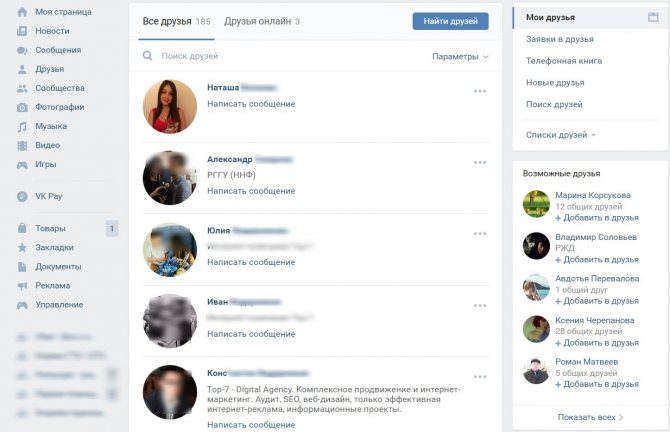The height and width of the screenshot is (432, 670).
Task: Click the Поиск друзей search field
Action: [x=282, y=56]
